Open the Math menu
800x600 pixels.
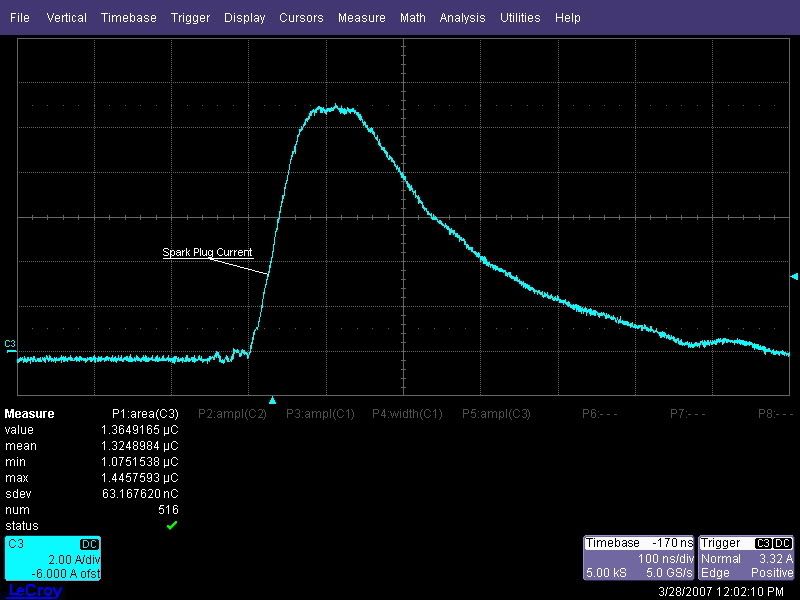[x=413, y=18]
